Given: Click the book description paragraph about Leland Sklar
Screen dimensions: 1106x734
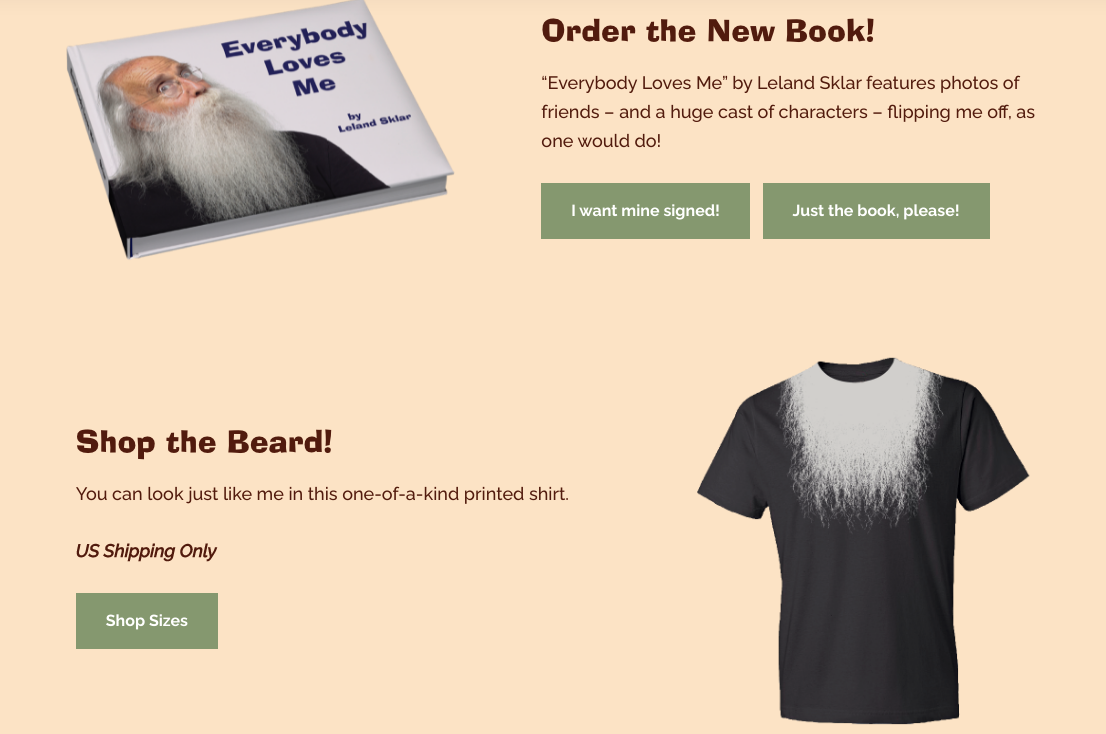Looking at the screenshot, I should pyautogui.click(x=788, y=111).
